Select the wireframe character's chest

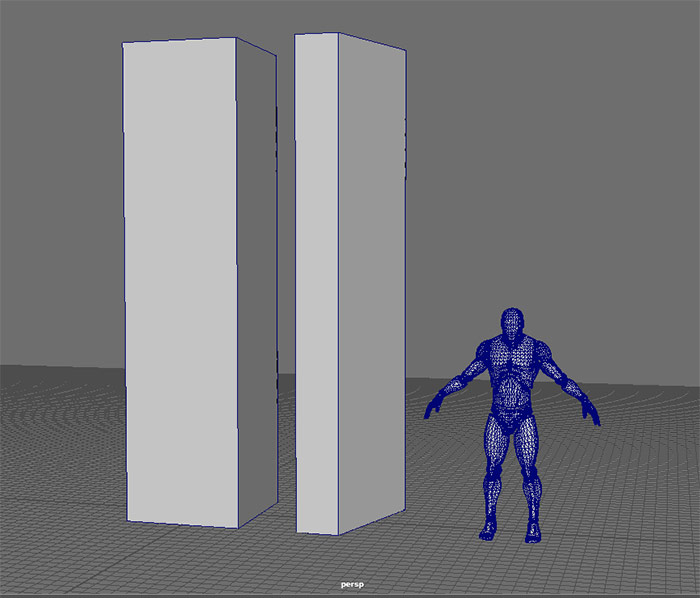[511, 362]
